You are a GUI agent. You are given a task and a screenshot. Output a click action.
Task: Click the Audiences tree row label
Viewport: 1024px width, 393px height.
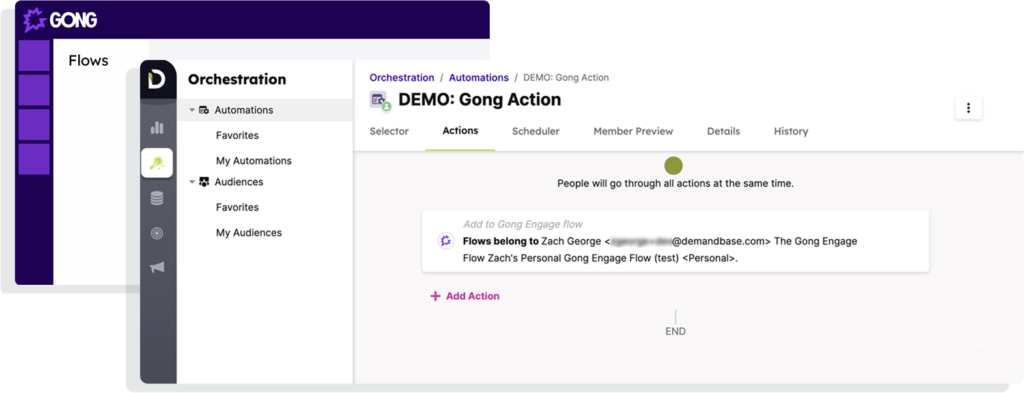click(239, 182)
